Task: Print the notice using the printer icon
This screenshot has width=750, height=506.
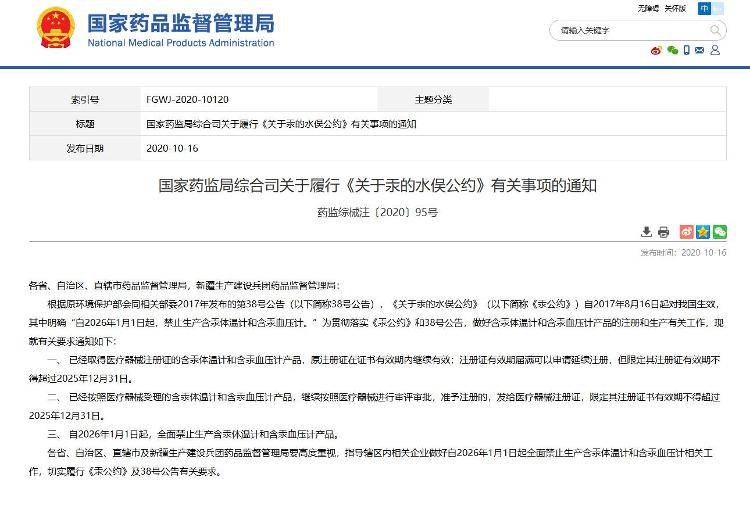Action: (x=663, y=232)
